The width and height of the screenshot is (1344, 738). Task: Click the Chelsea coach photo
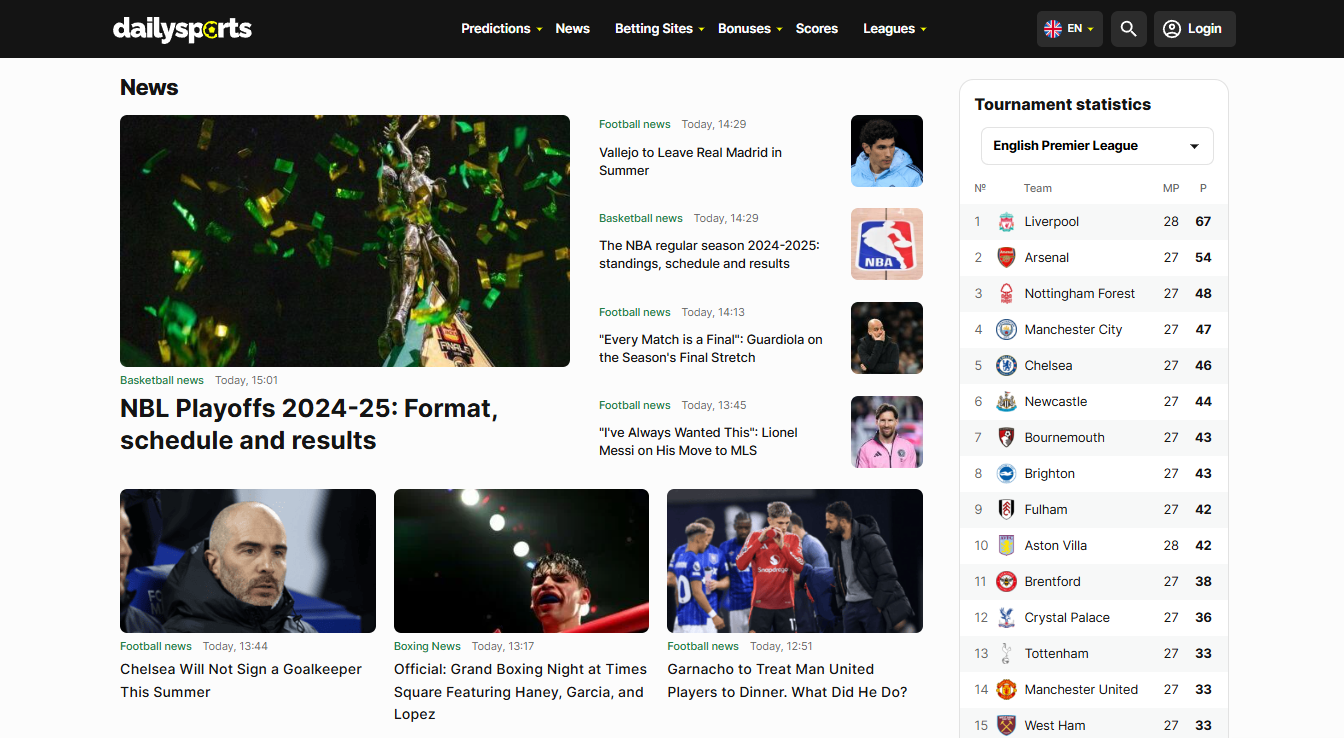pos(248,561)
